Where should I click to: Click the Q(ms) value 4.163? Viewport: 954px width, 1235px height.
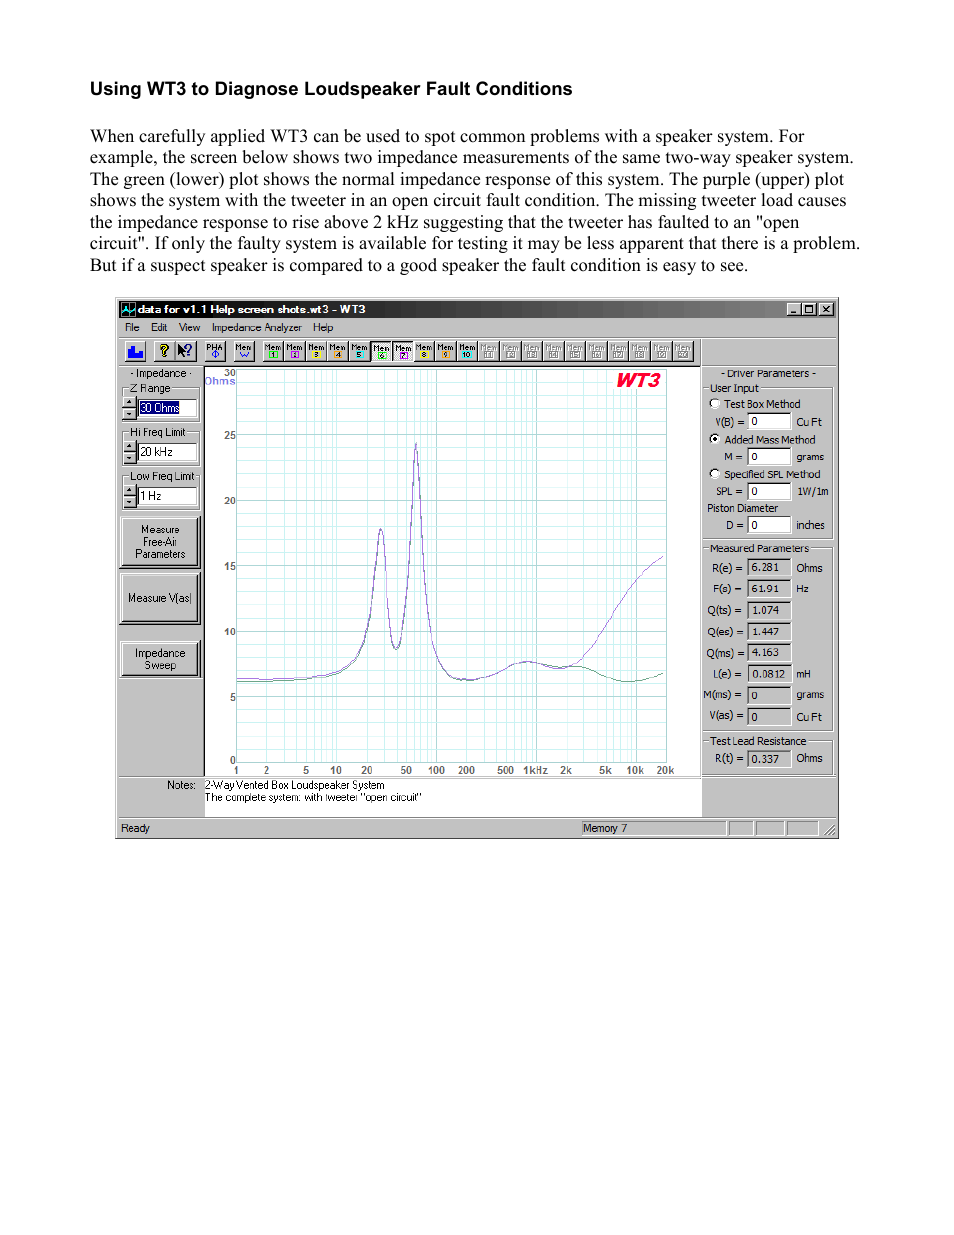pos(769,653)
